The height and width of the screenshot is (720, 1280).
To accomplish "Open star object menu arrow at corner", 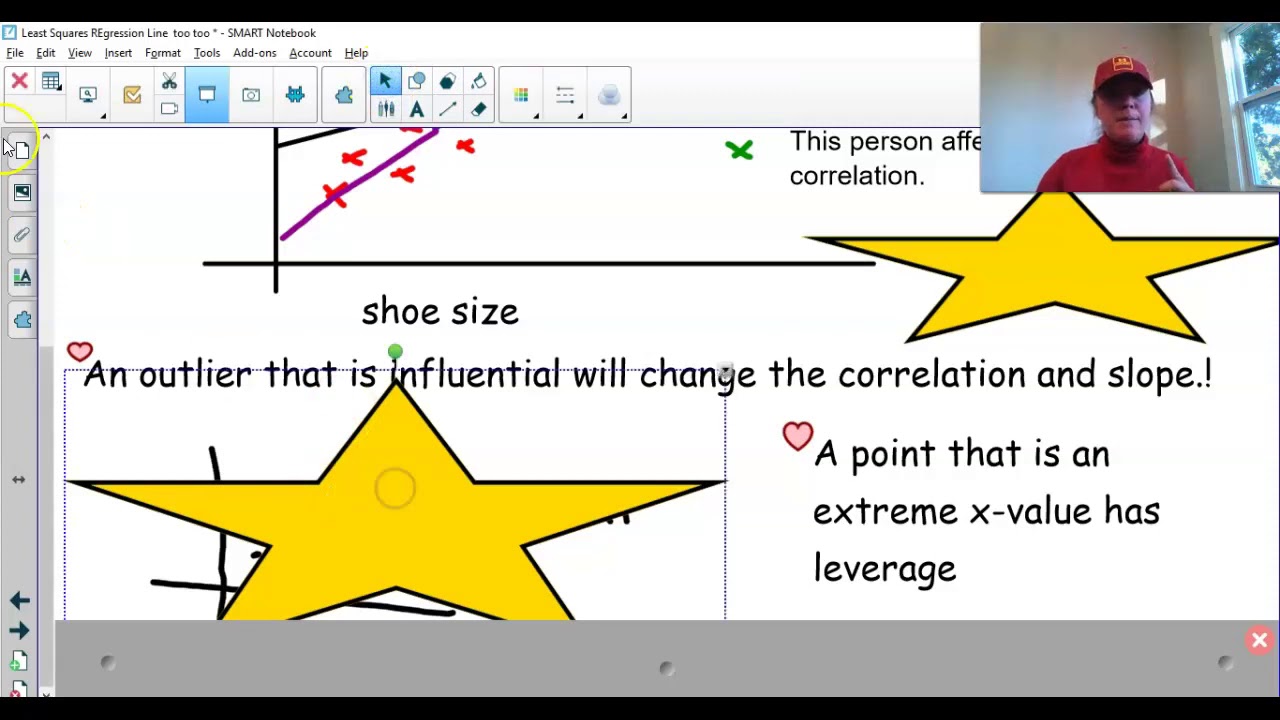I will click(x=724, y=373).
